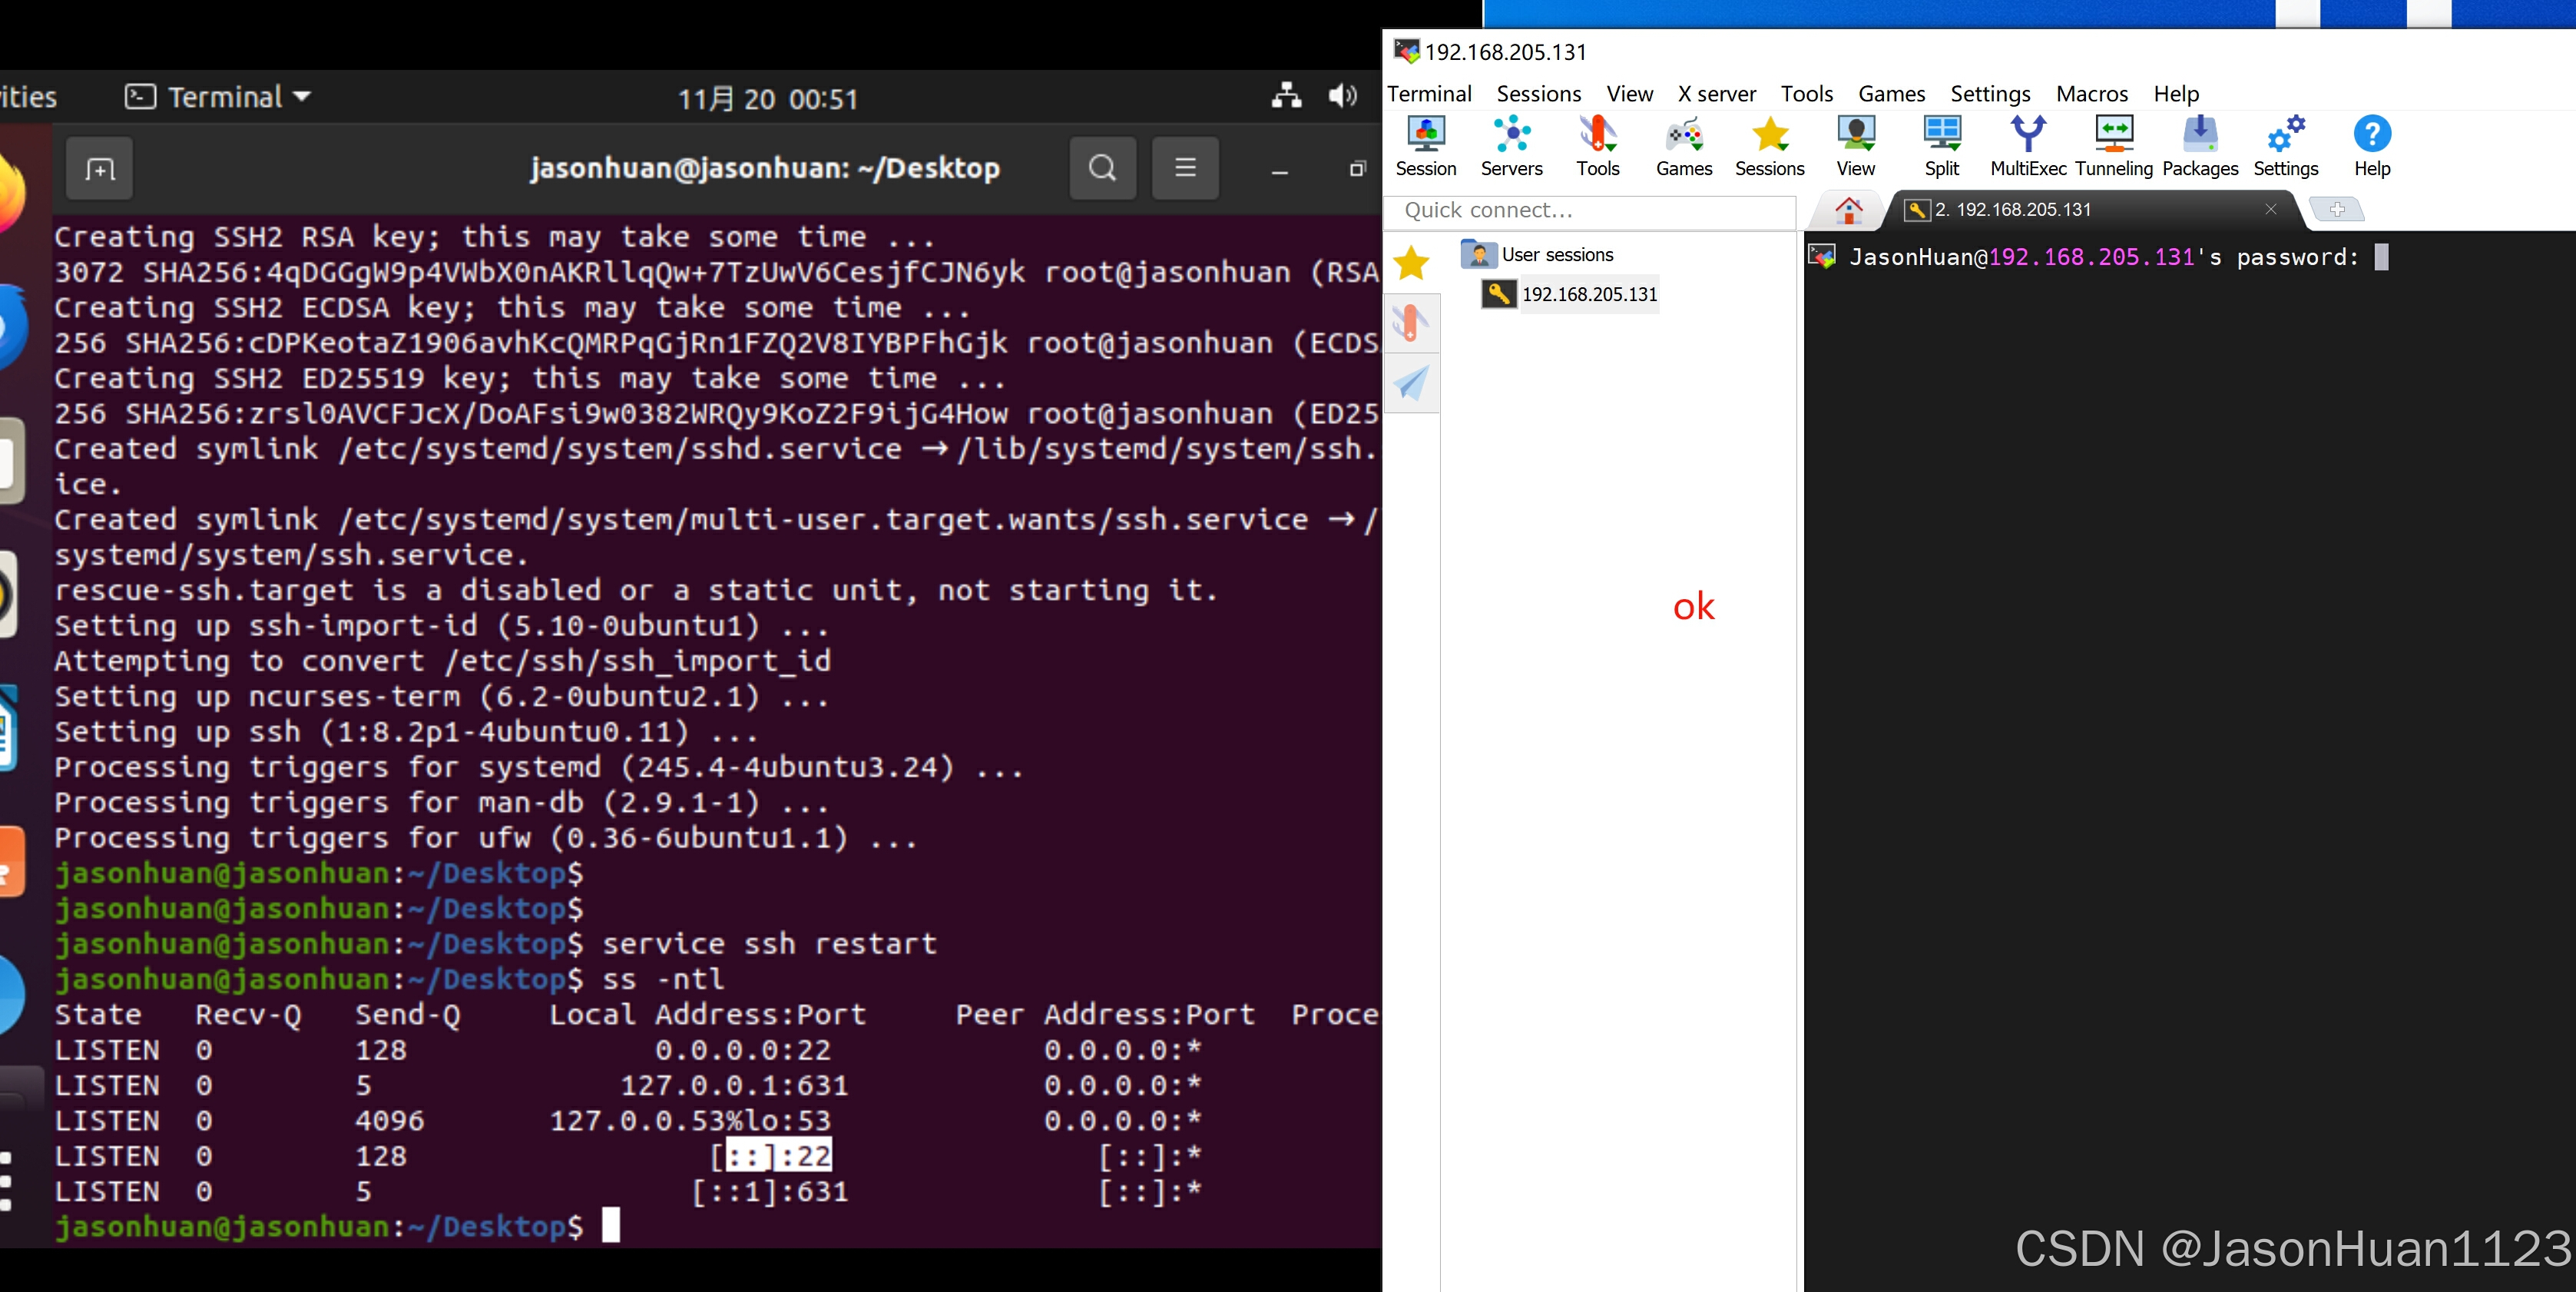
Task: Open the Tools toolbar icon
Action: pos(1597,147)
